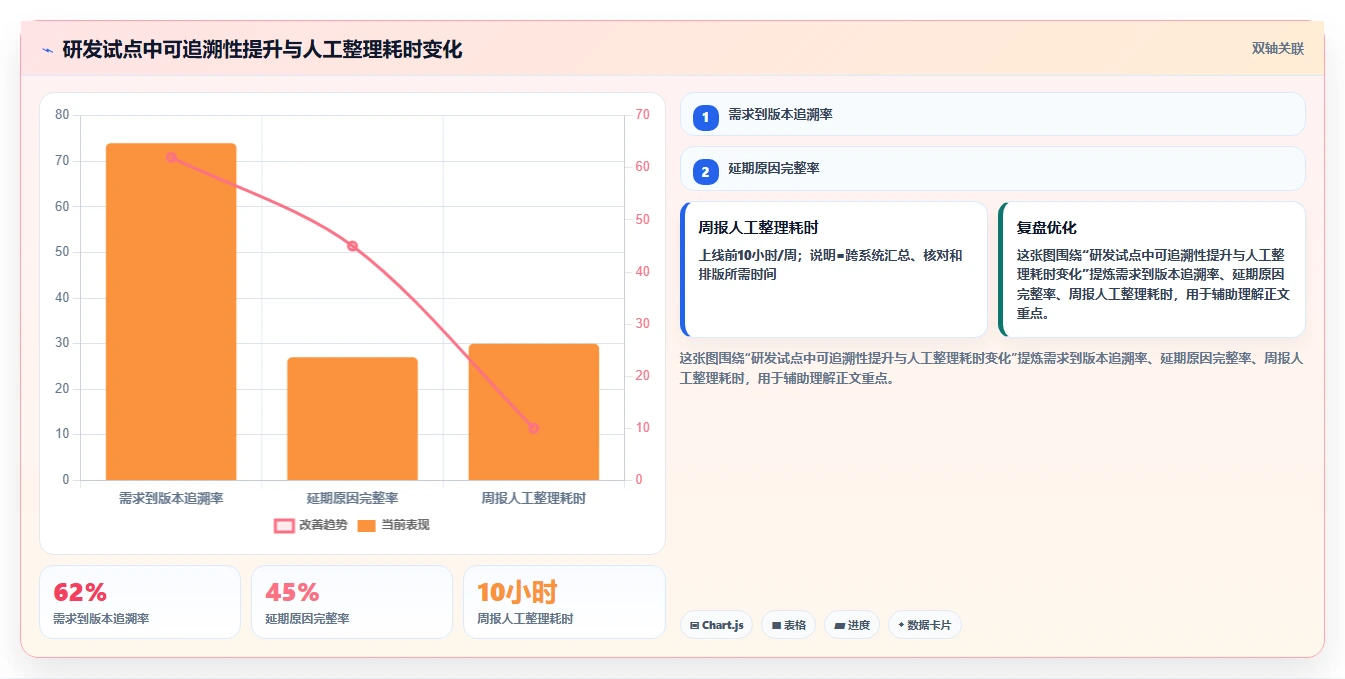Click the 进度 tag

[852, 625]
